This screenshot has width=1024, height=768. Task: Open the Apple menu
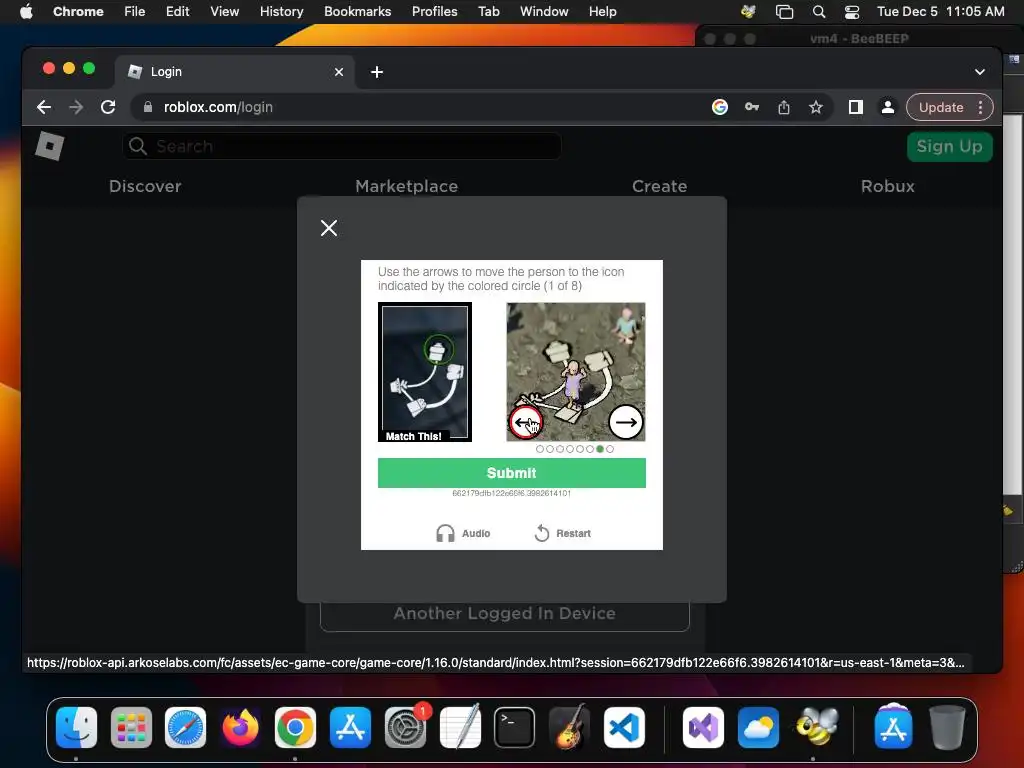[x=26, y=12]
